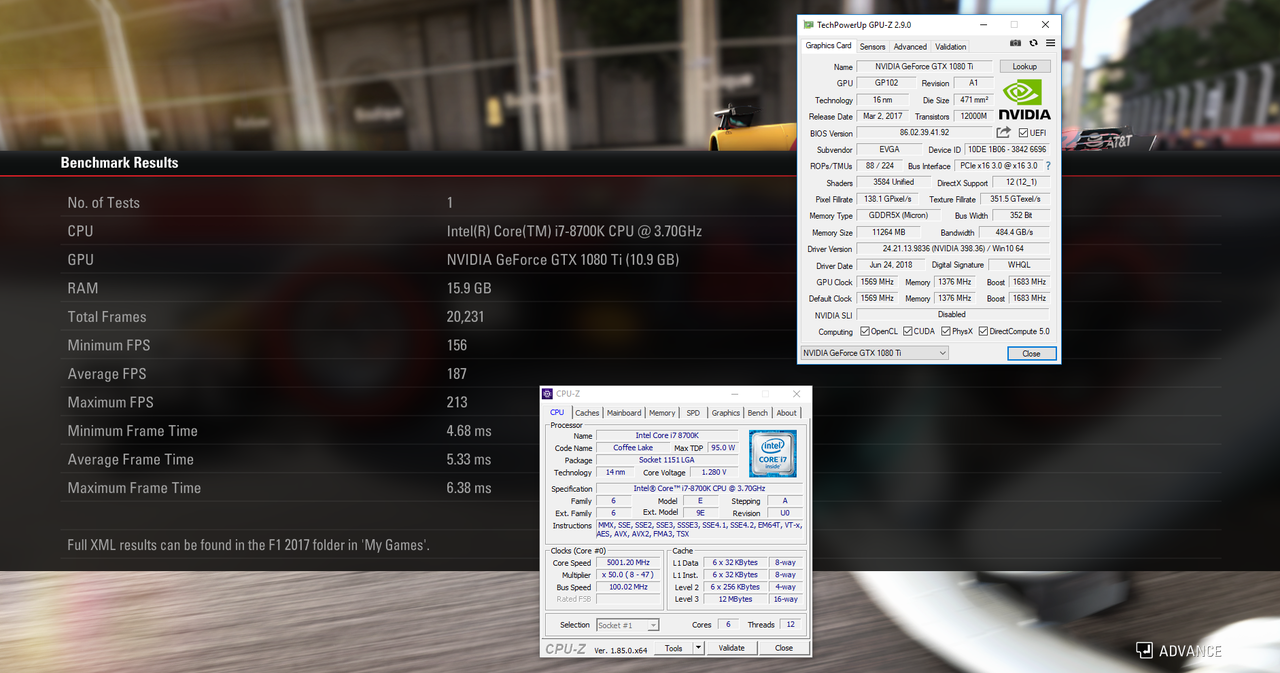This screenshot has height=673, width=1280.
Task: Click the Close button in GPU-Z
Action: click(x=1031, y=353)
